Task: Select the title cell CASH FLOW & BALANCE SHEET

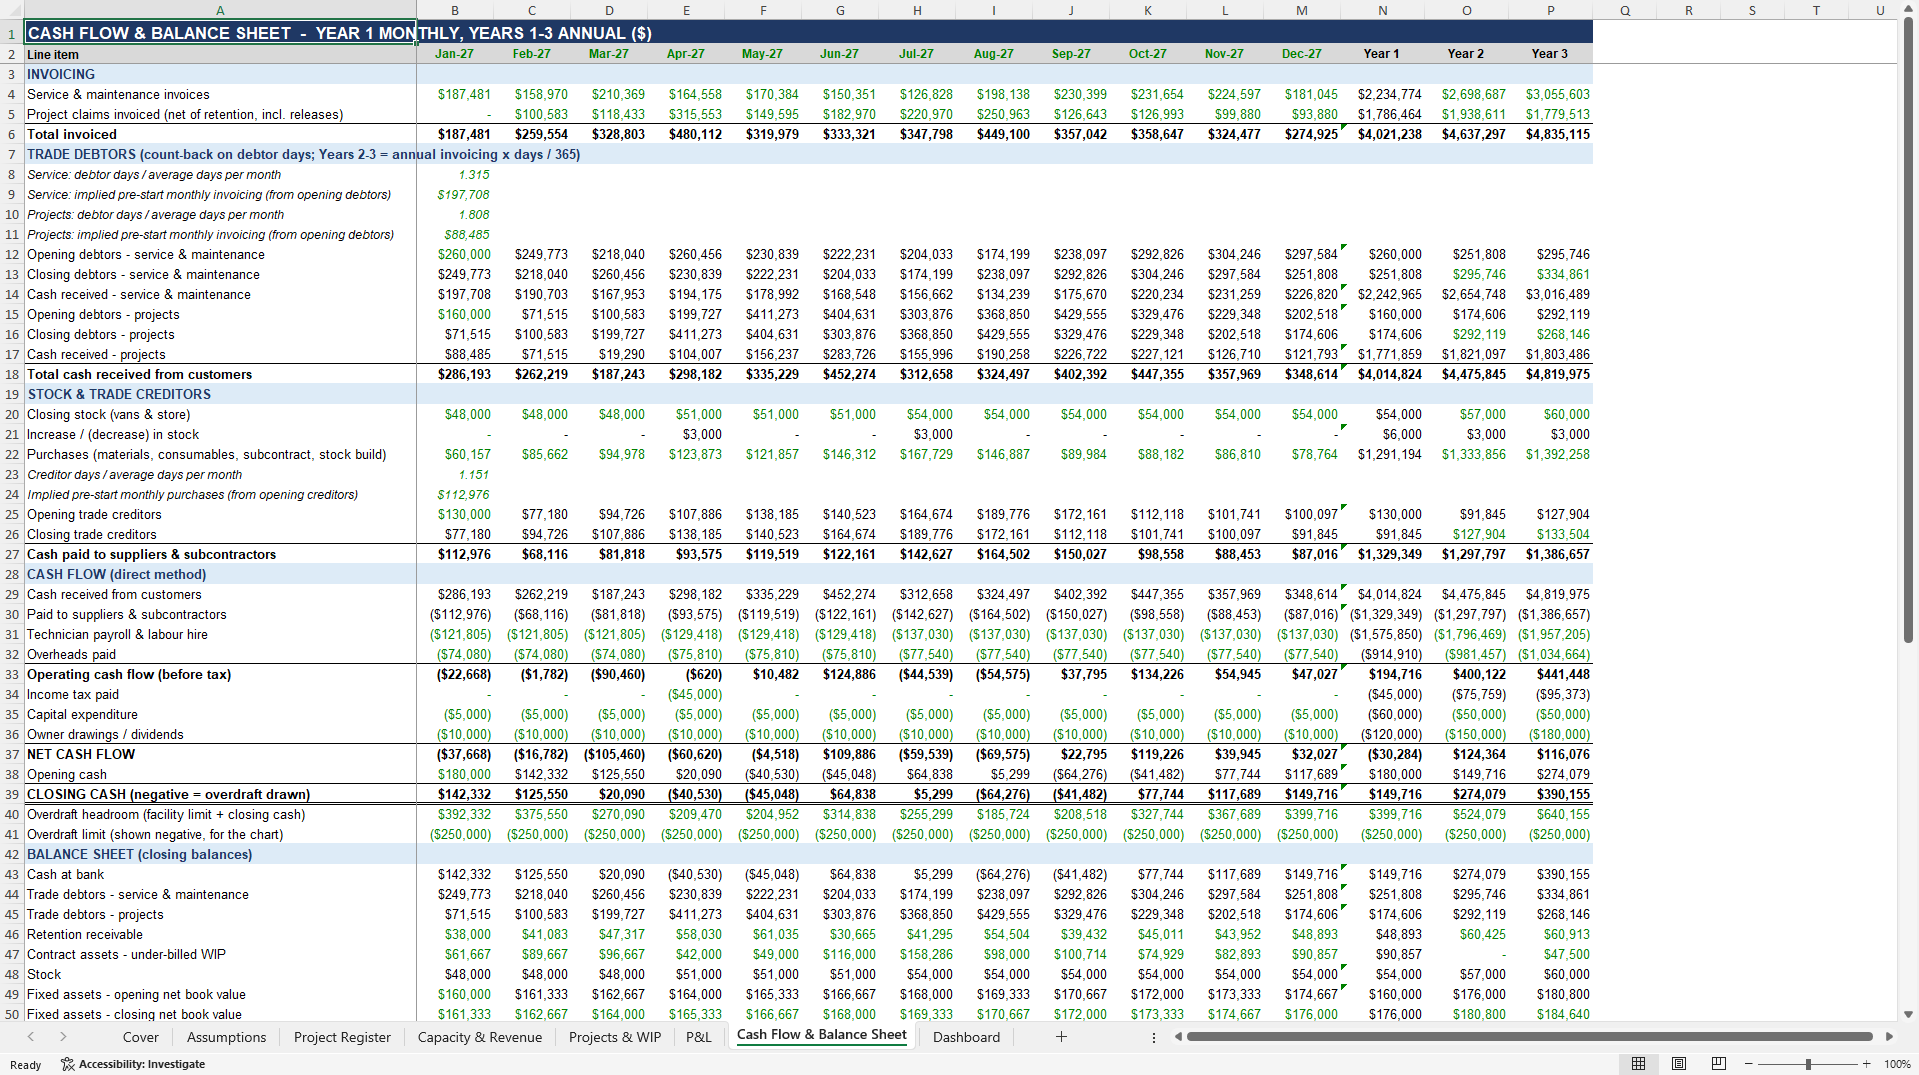Action: (220, 33)
